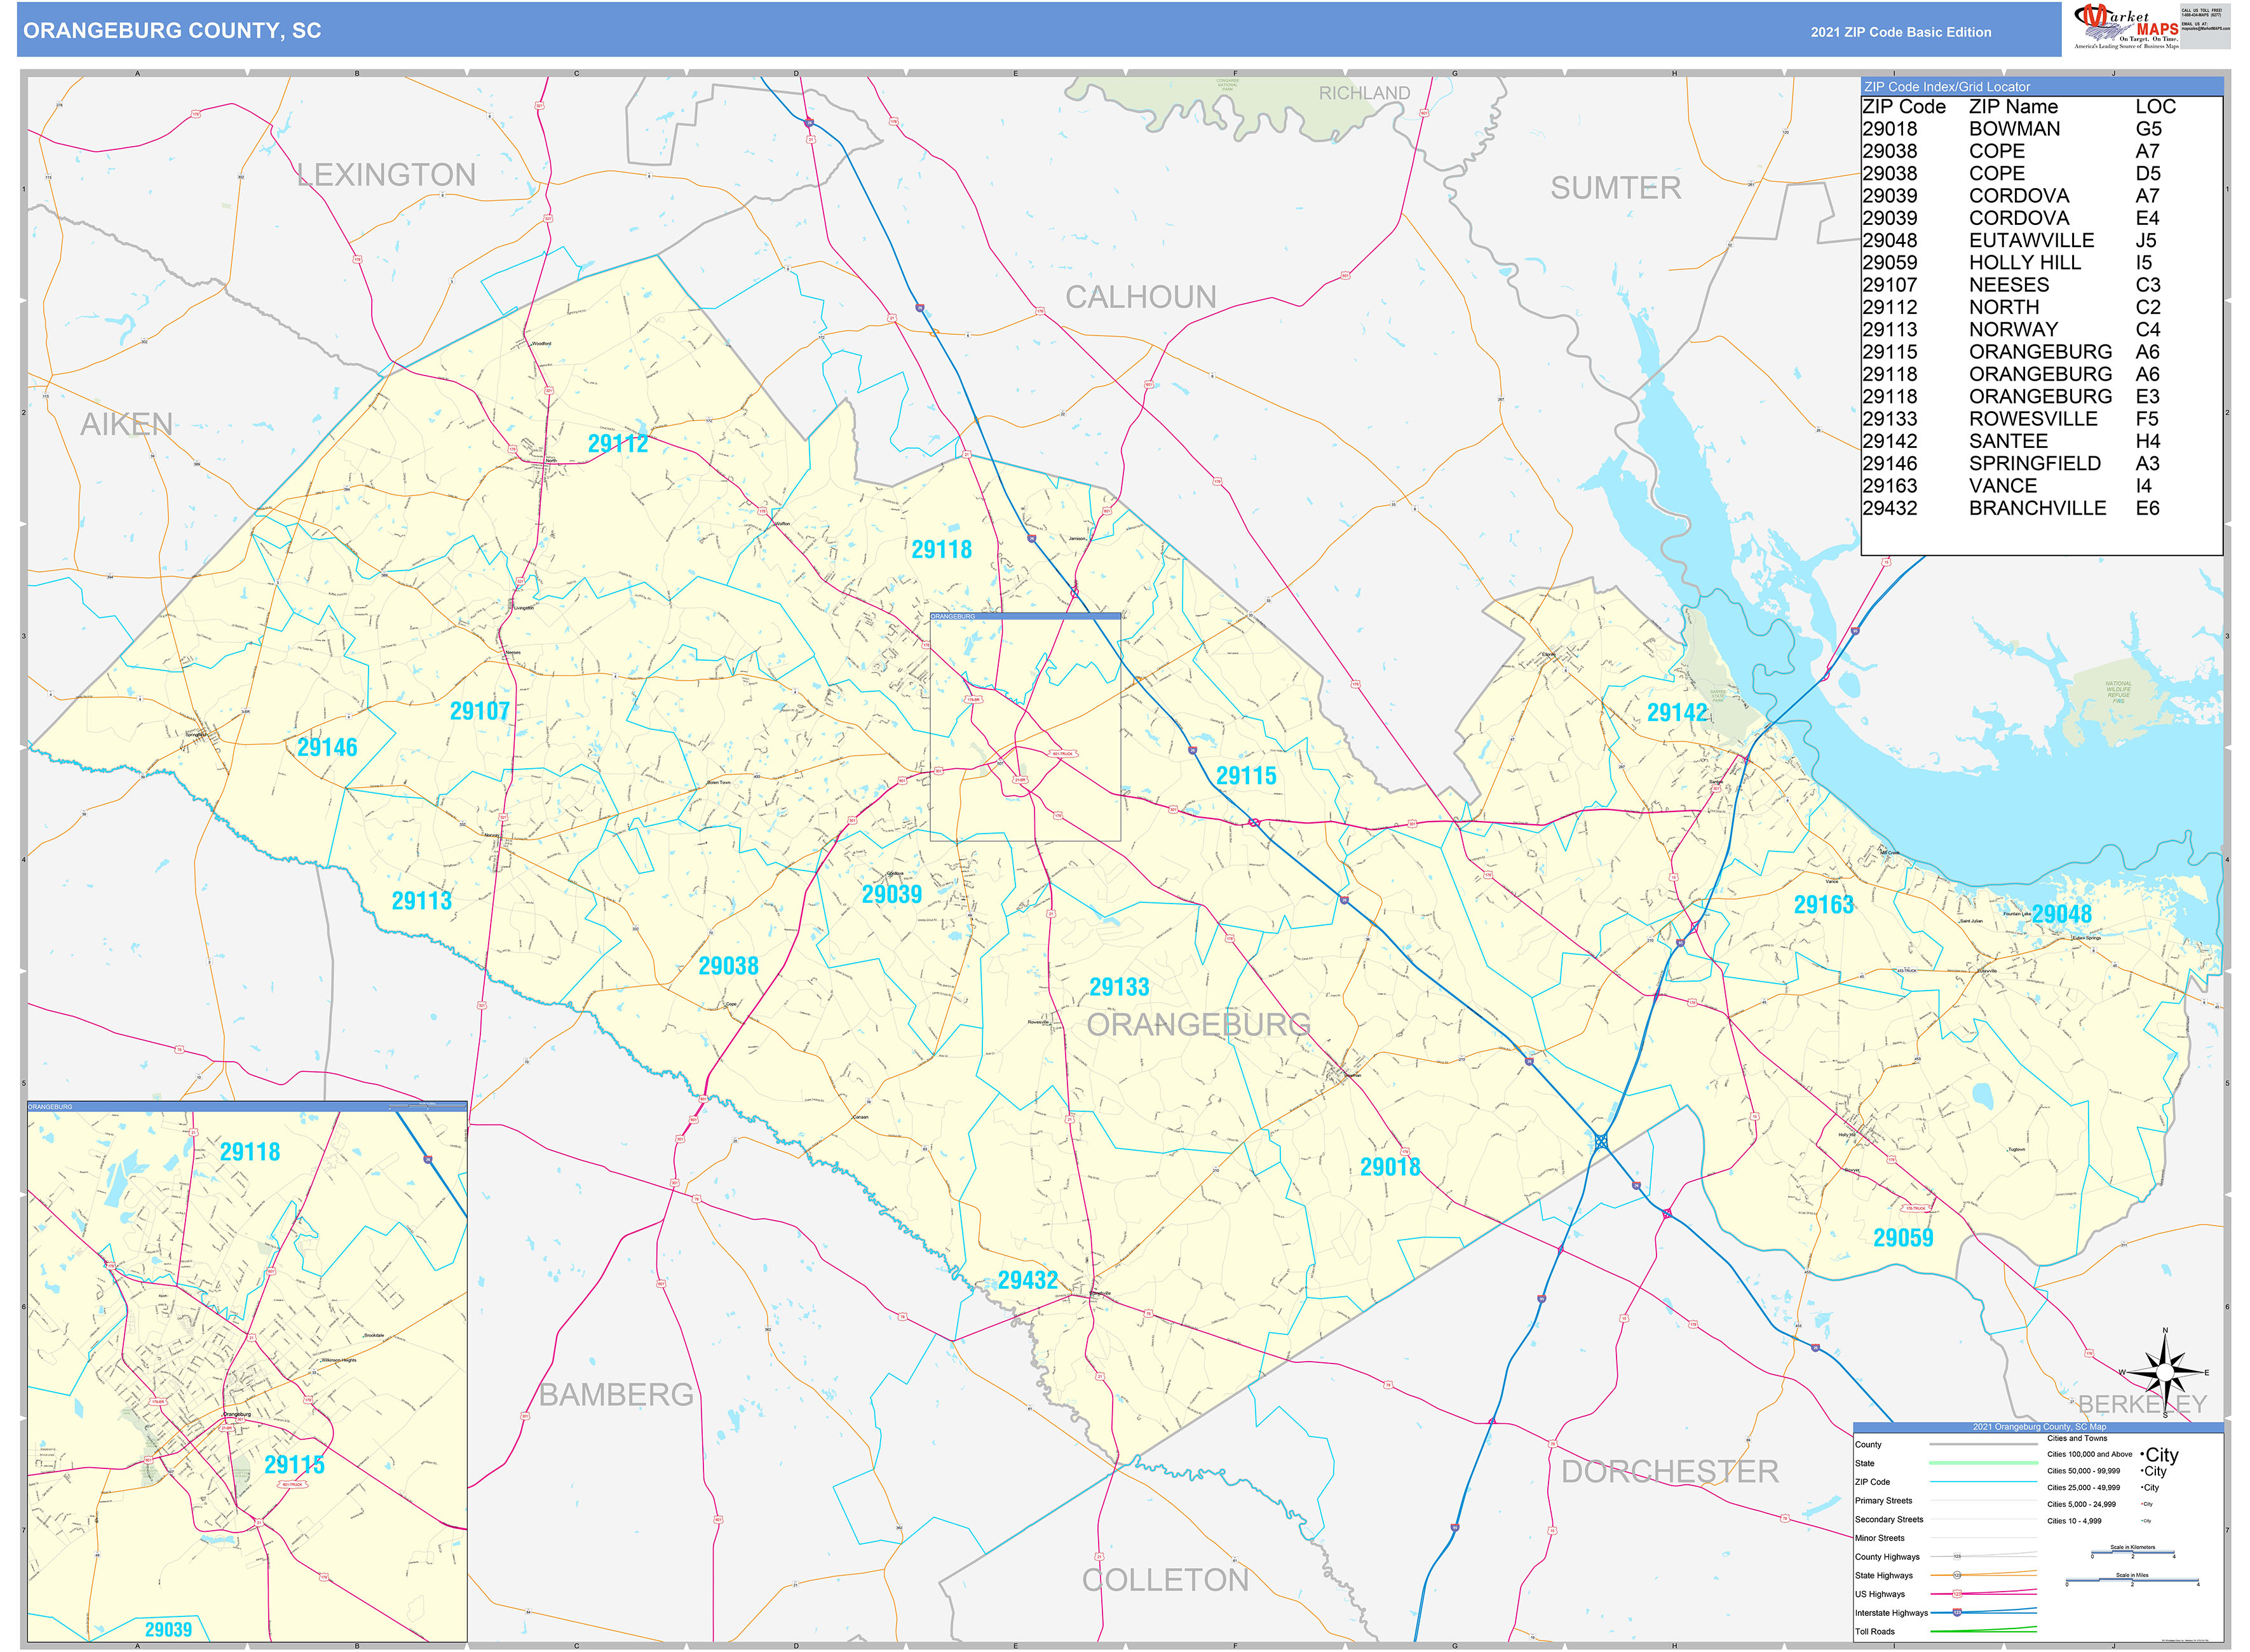Click the 29113 ZIP label on the map

point(421,901)
